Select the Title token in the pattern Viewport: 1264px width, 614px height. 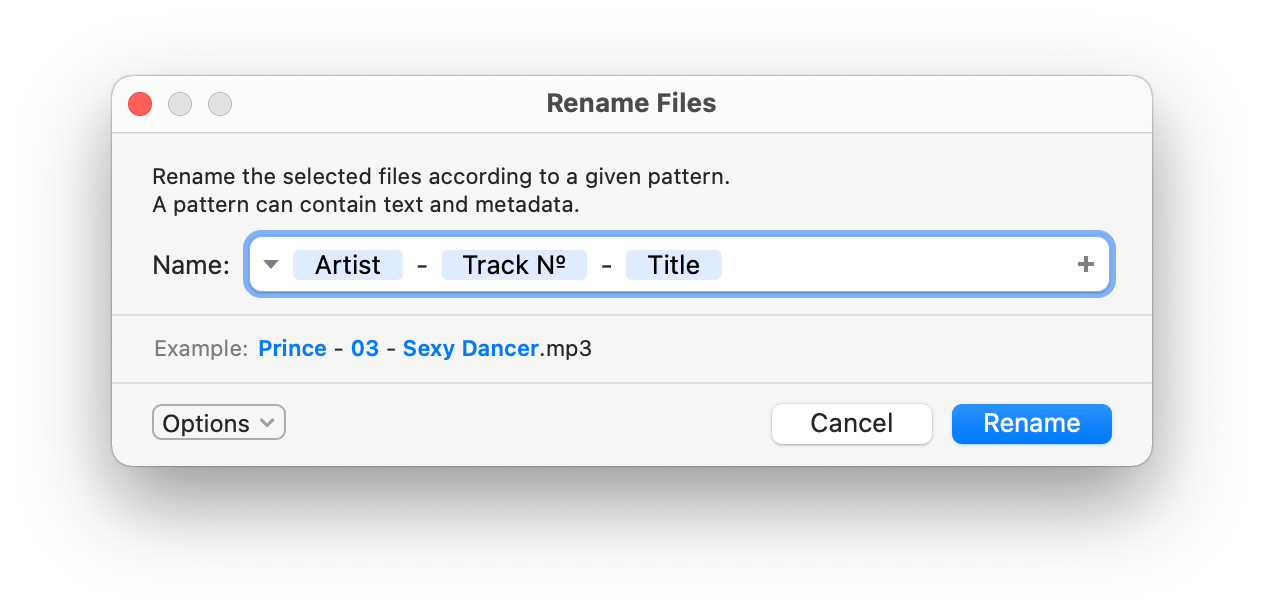pyautogui.click(x=674, y=265)
